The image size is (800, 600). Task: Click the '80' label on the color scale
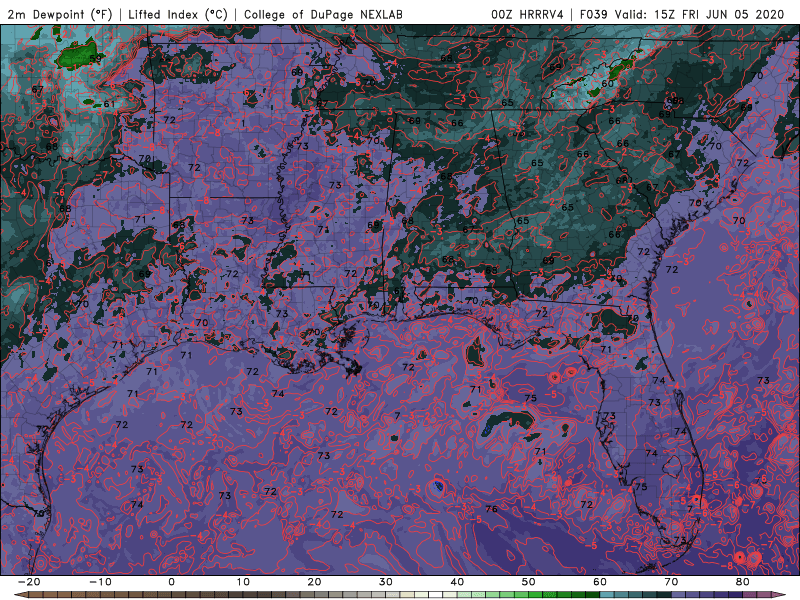[x=743, y=582]
